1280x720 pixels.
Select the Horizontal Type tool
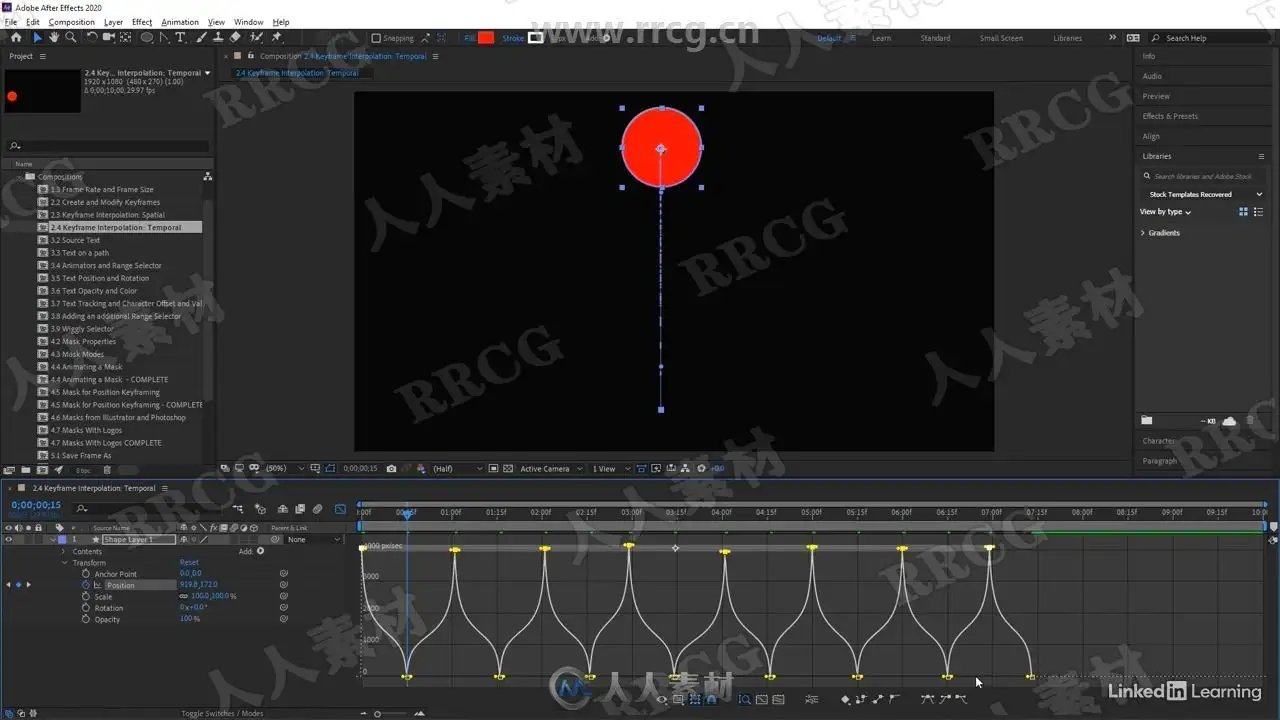tap(180, 37)
